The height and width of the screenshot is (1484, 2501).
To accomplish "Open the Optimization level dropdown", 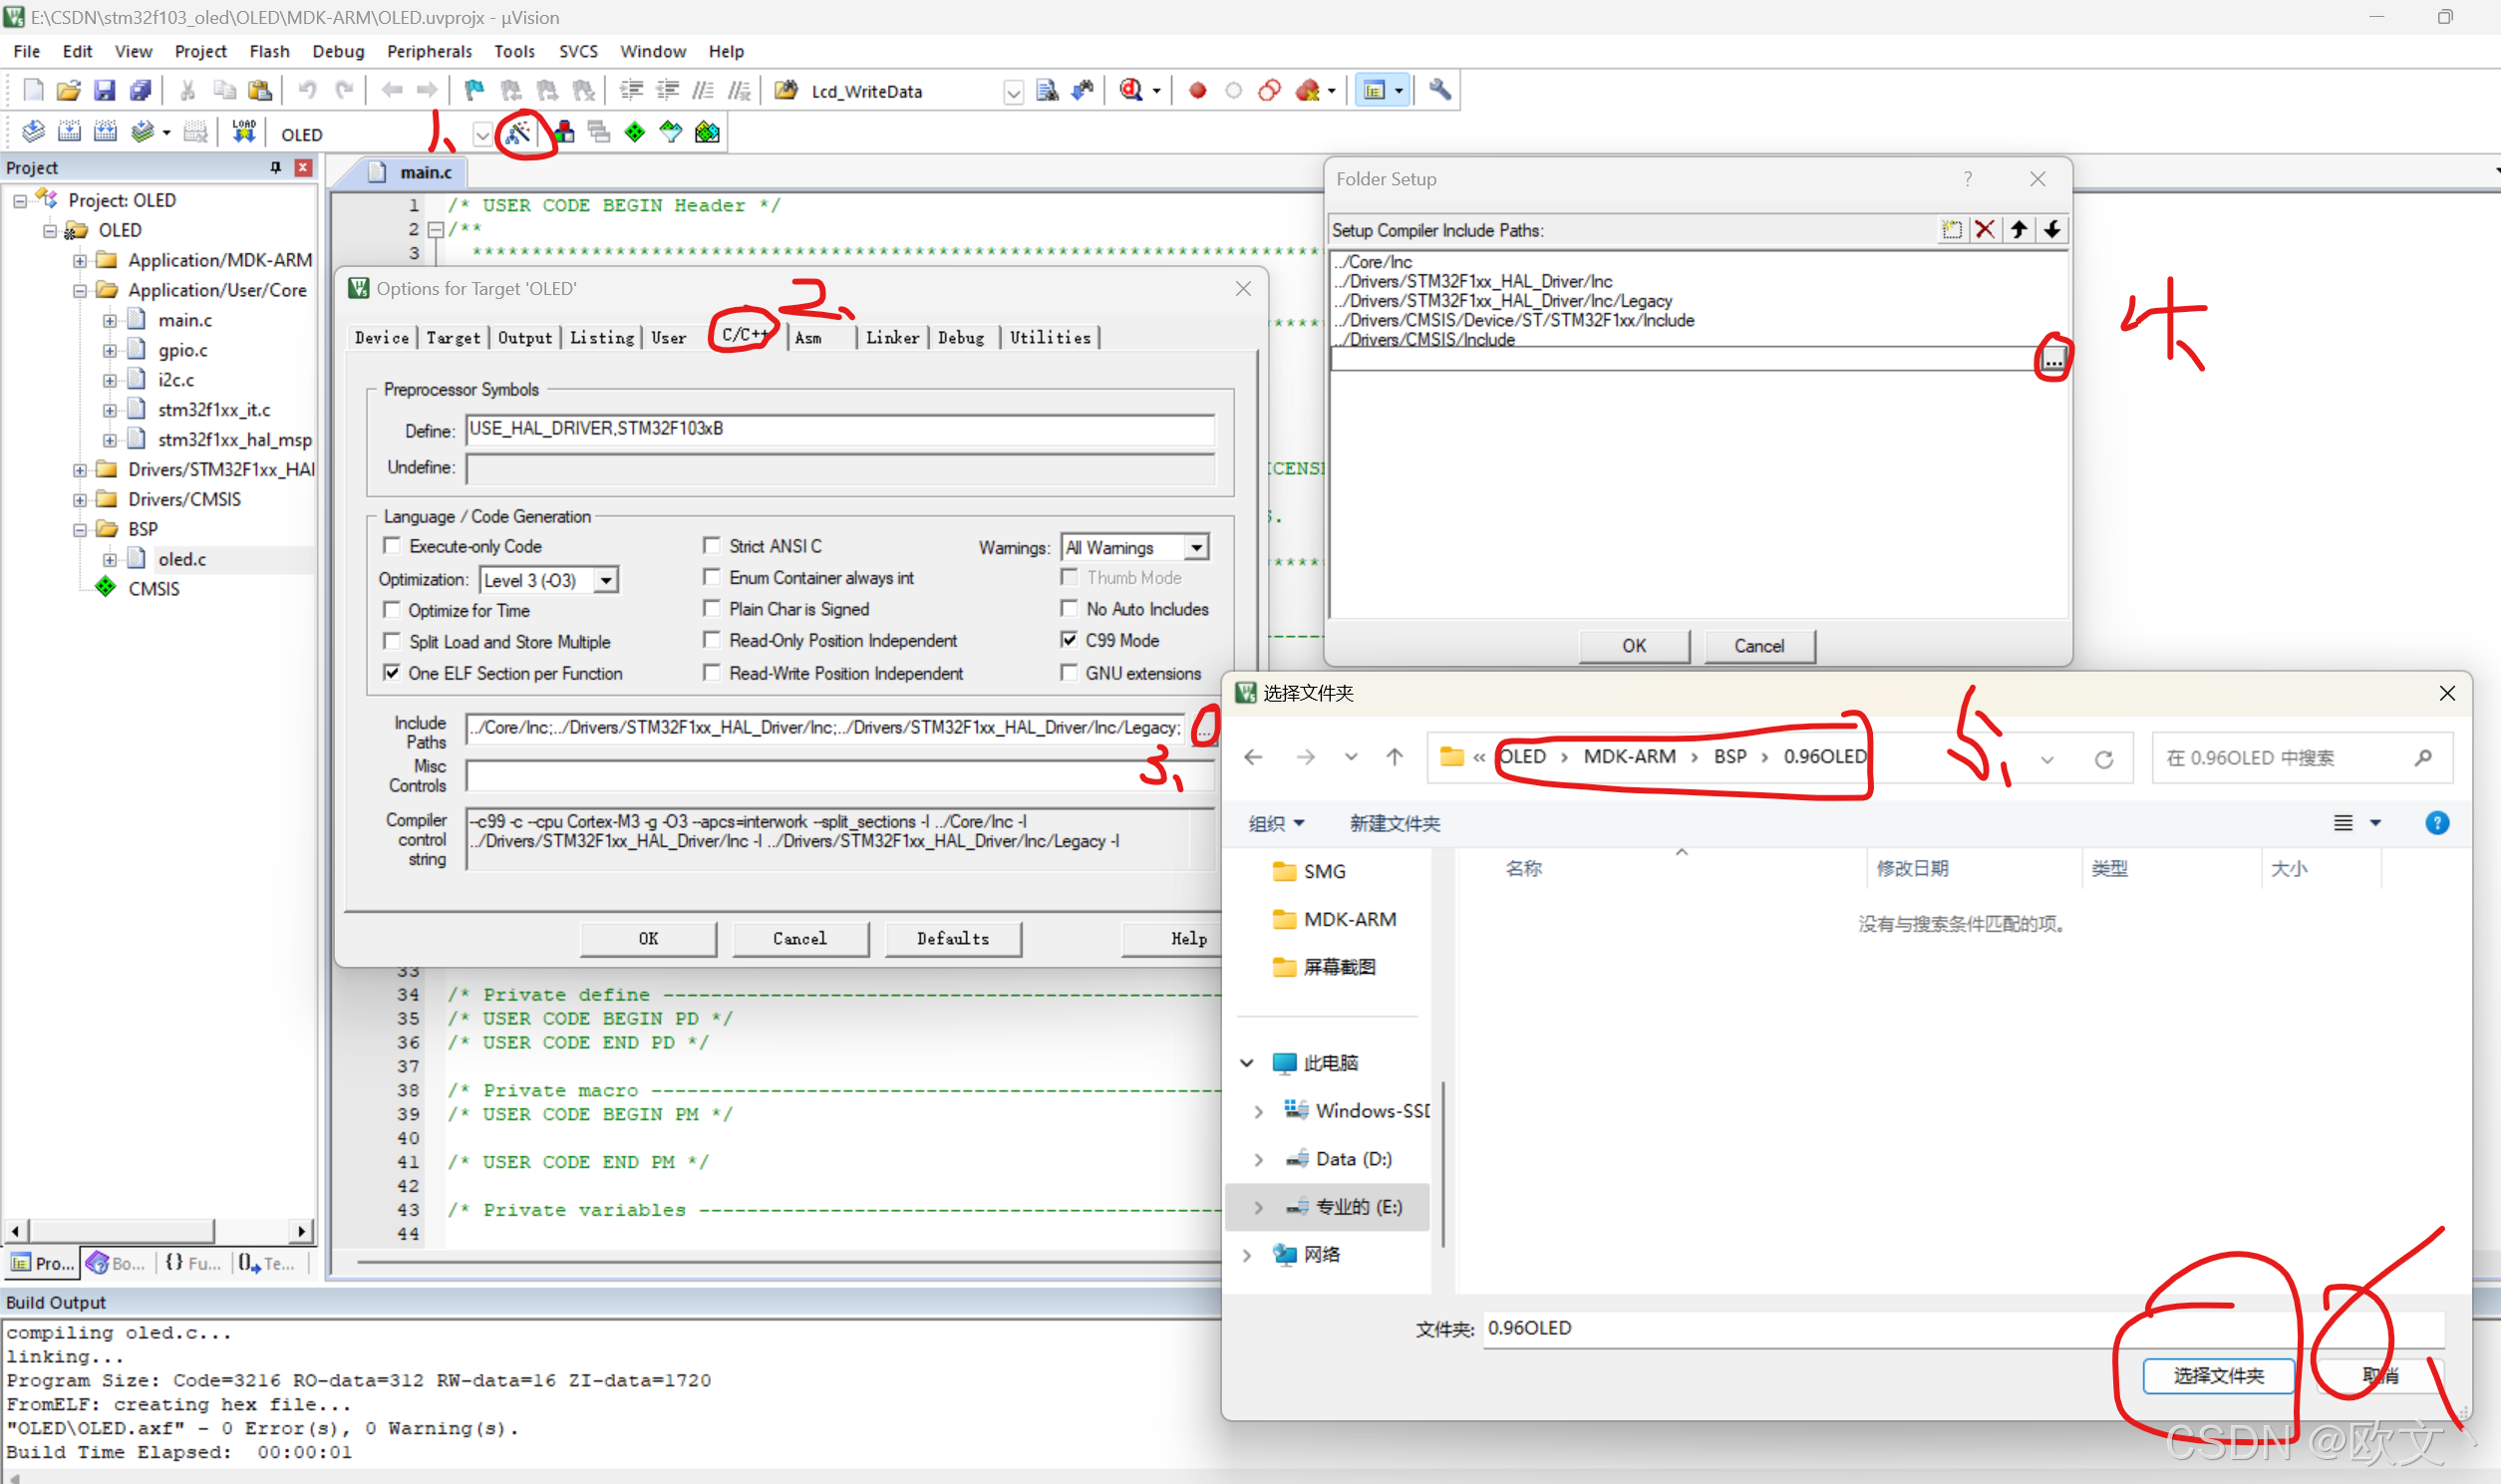I will pos(606,580).
